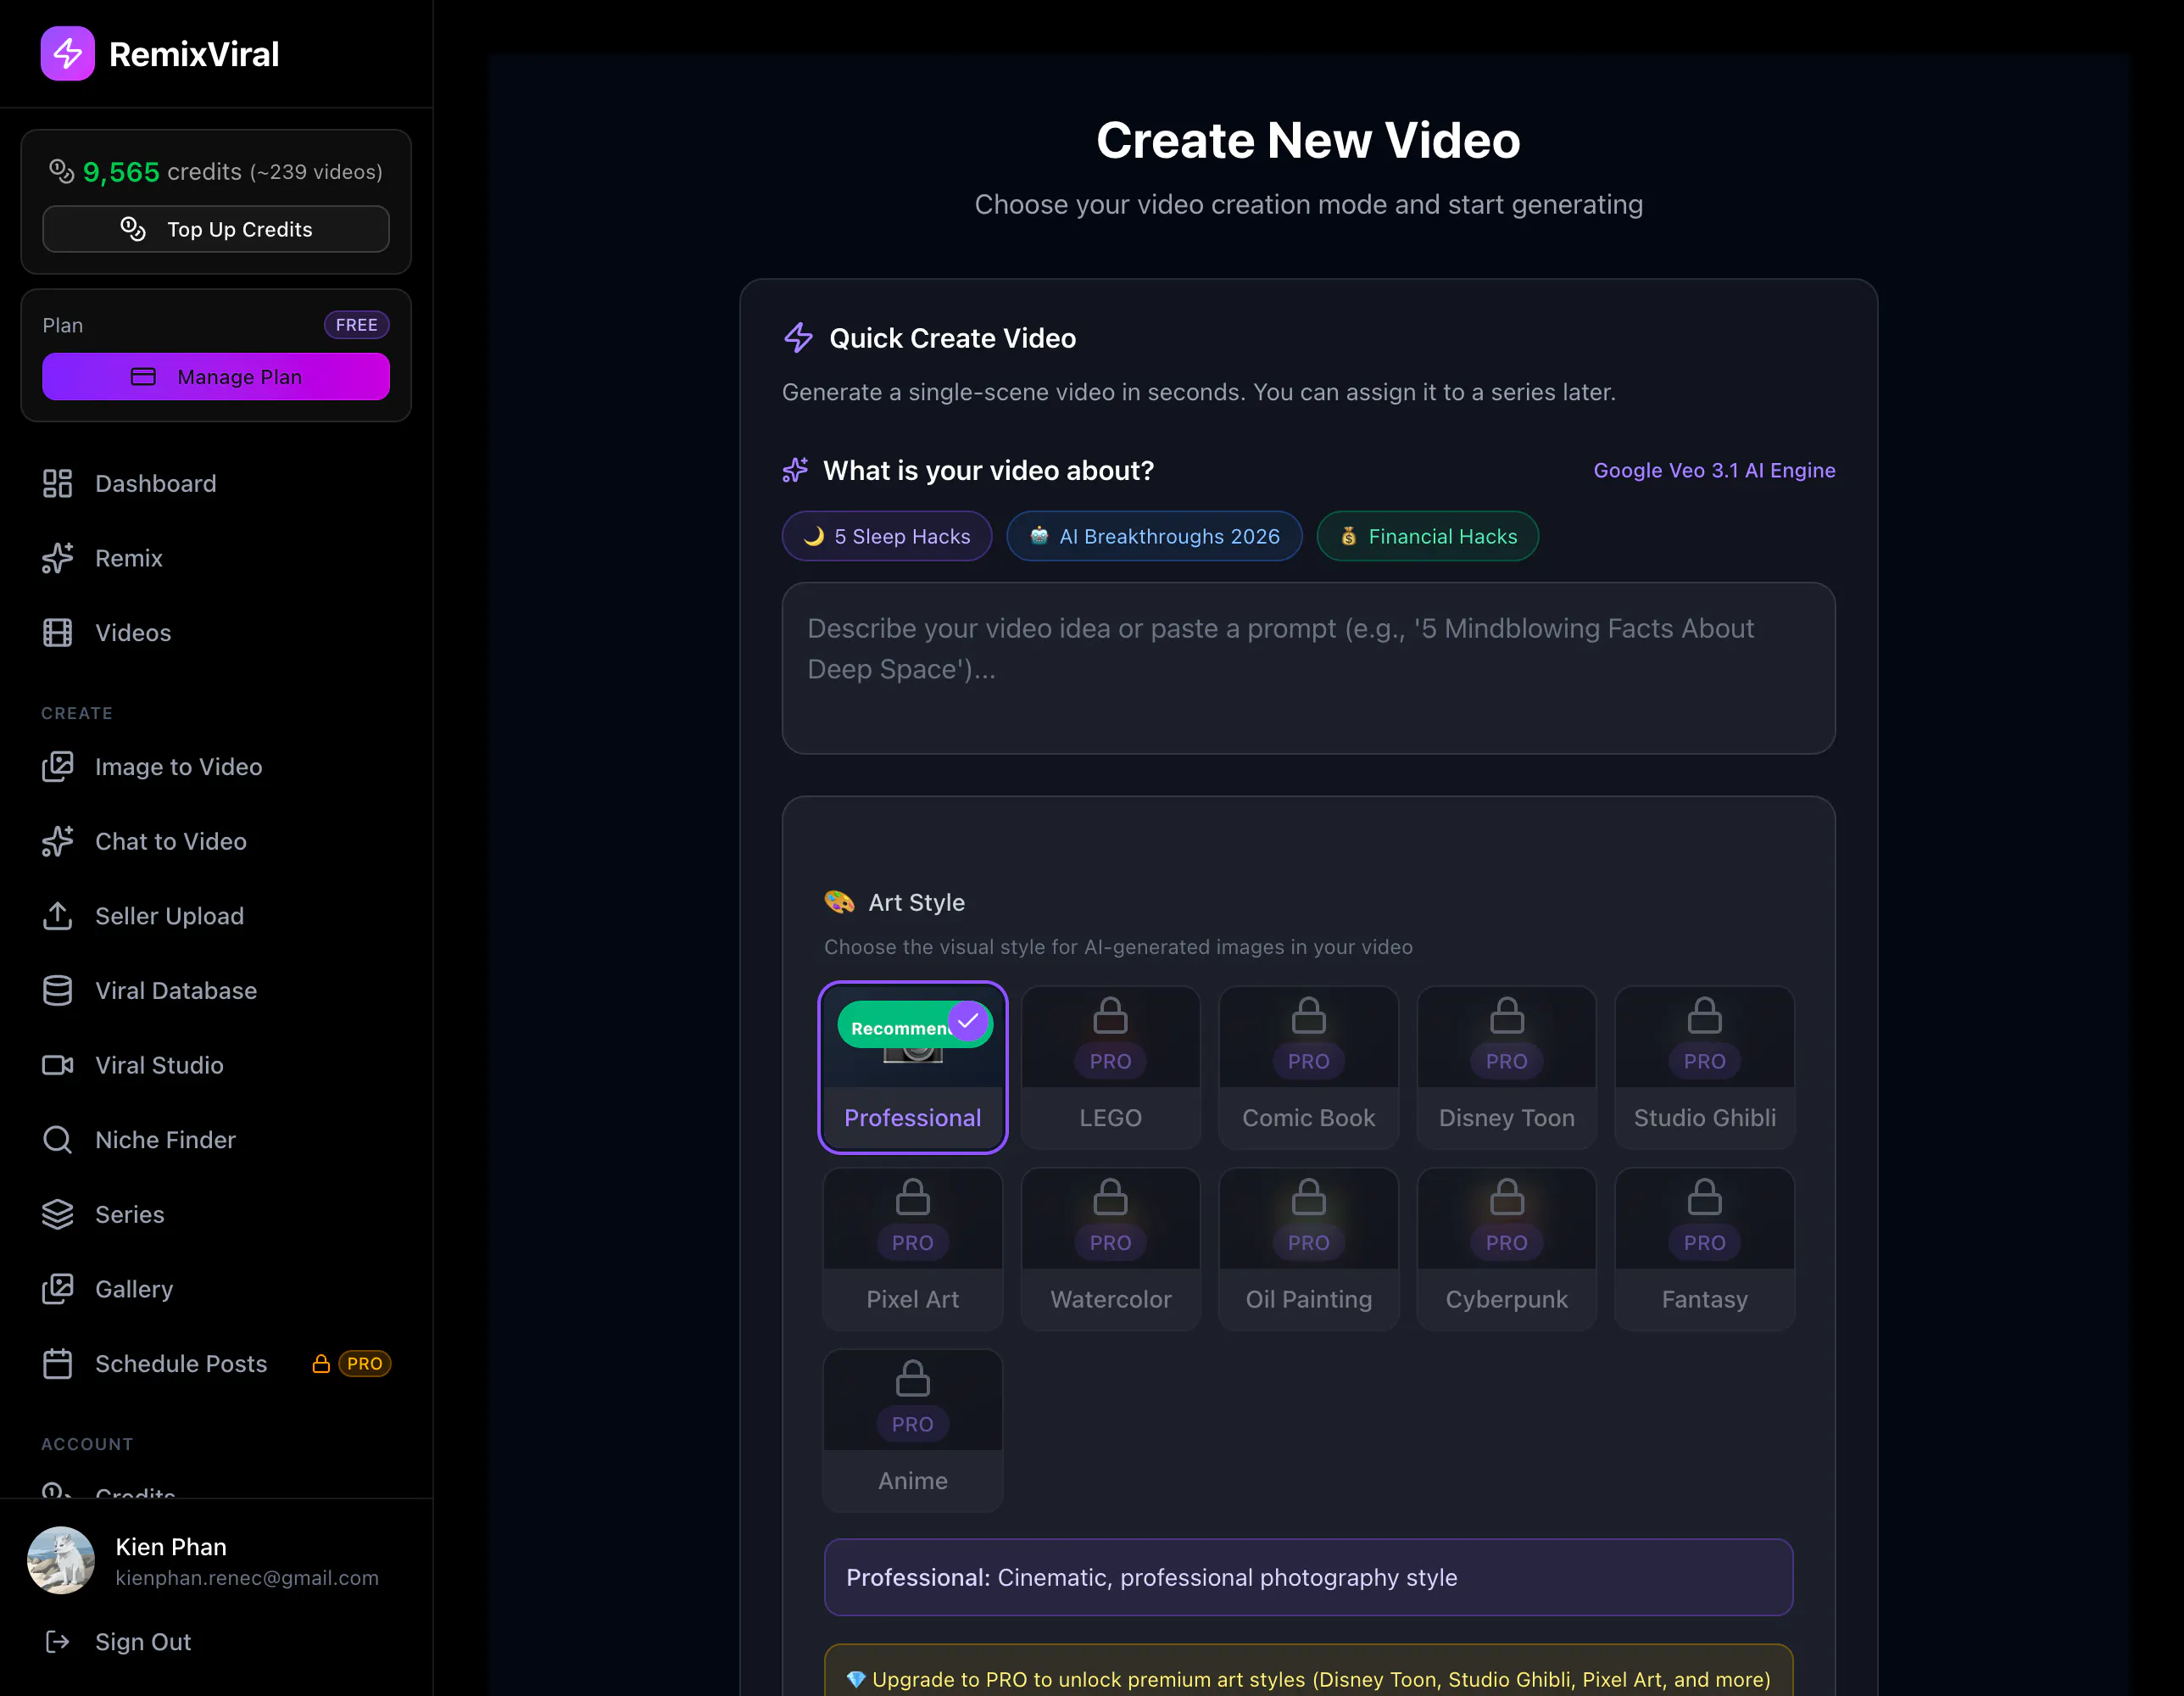
Task: Click the Chat to Video sparkle icon
Action: coord(57,841)
